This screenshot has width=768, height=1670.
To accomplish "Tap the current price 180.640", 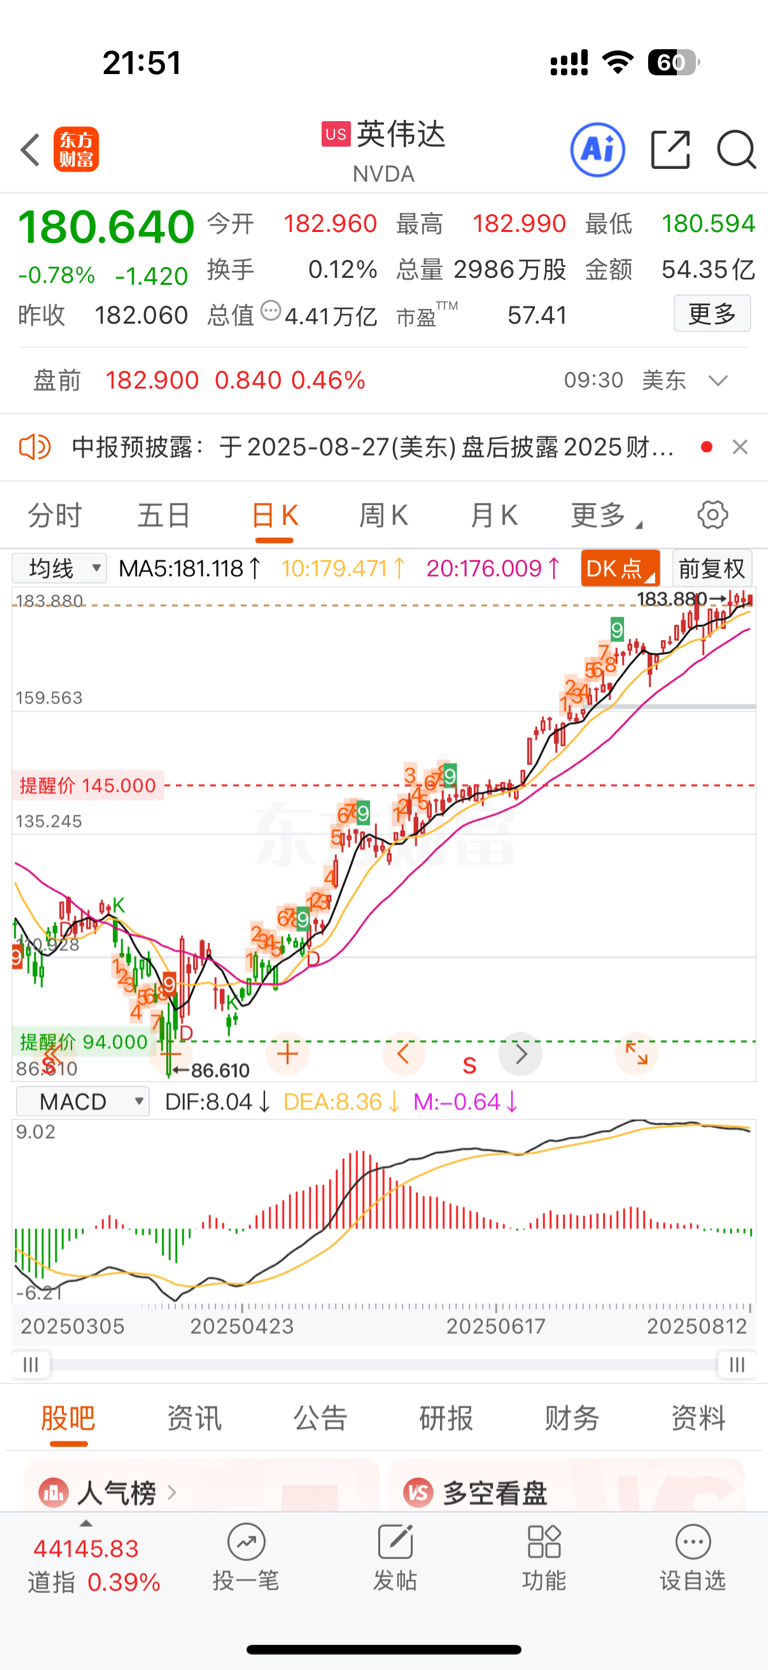I will click(106, 226).
